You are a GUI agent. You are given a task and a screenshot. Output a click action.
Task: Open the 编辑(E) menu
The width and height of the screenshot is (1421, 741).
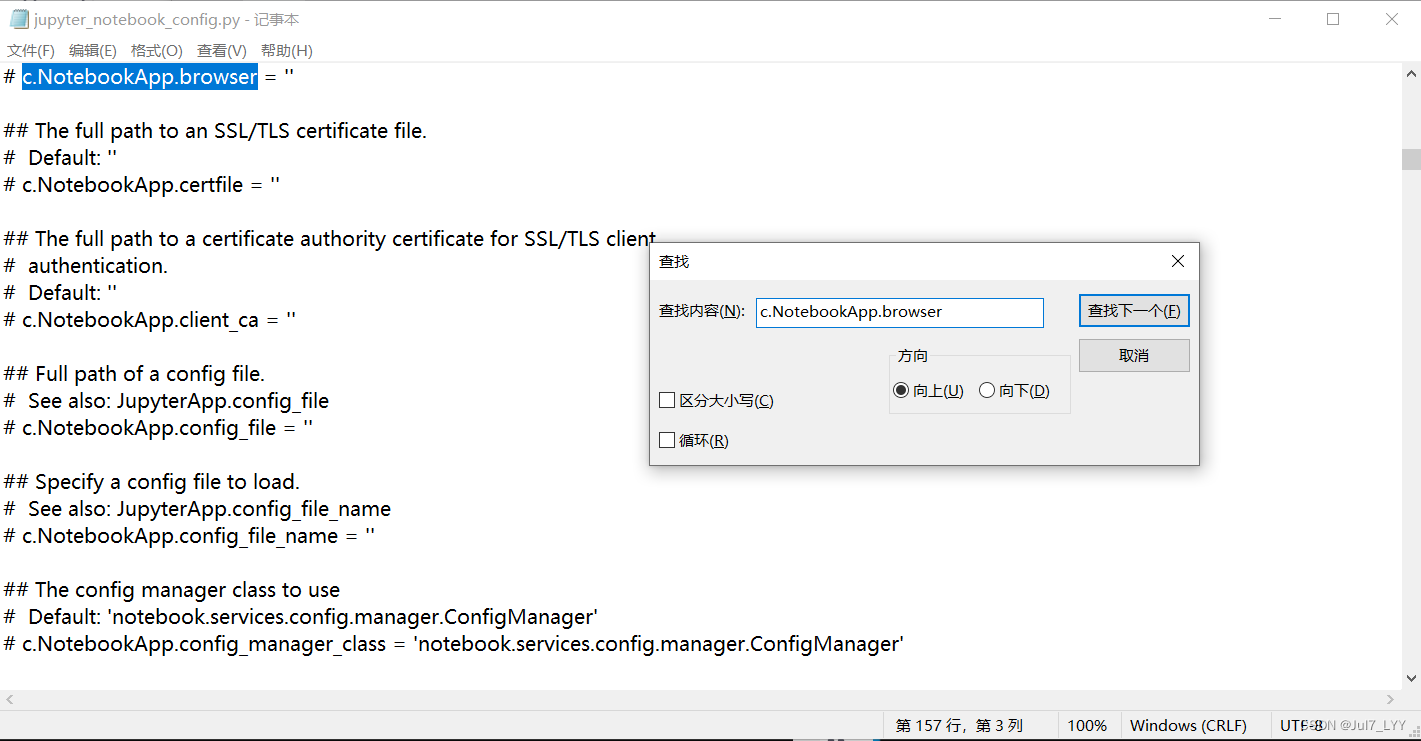click(93, 51)
